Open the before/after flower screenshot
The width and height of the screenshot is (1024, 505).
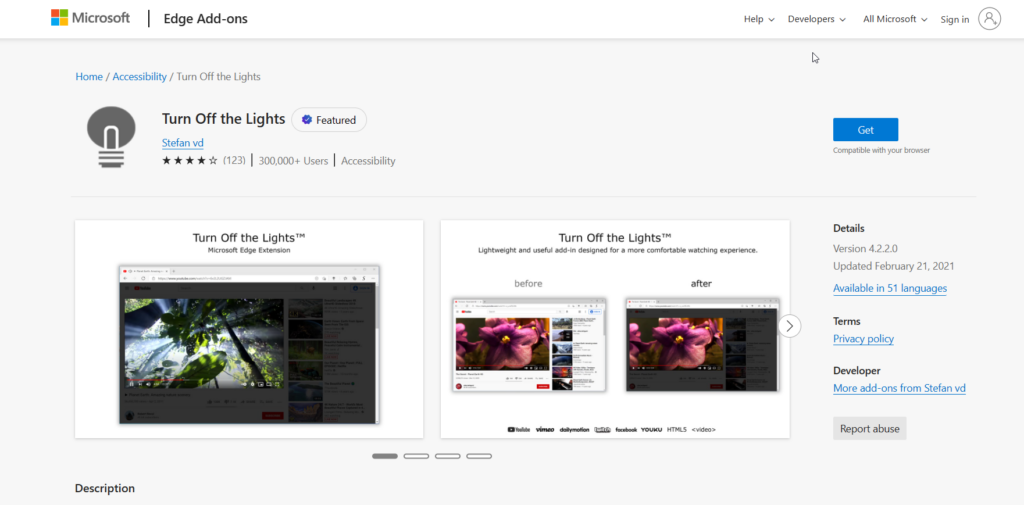pyautogui.click(x=615, y=329)
